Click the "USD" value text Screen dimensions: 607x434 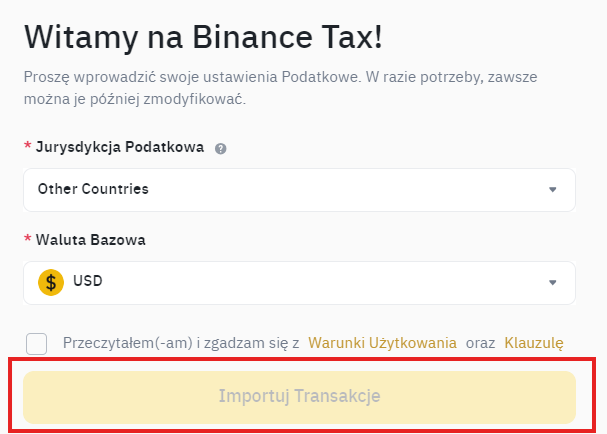(88, 282)
